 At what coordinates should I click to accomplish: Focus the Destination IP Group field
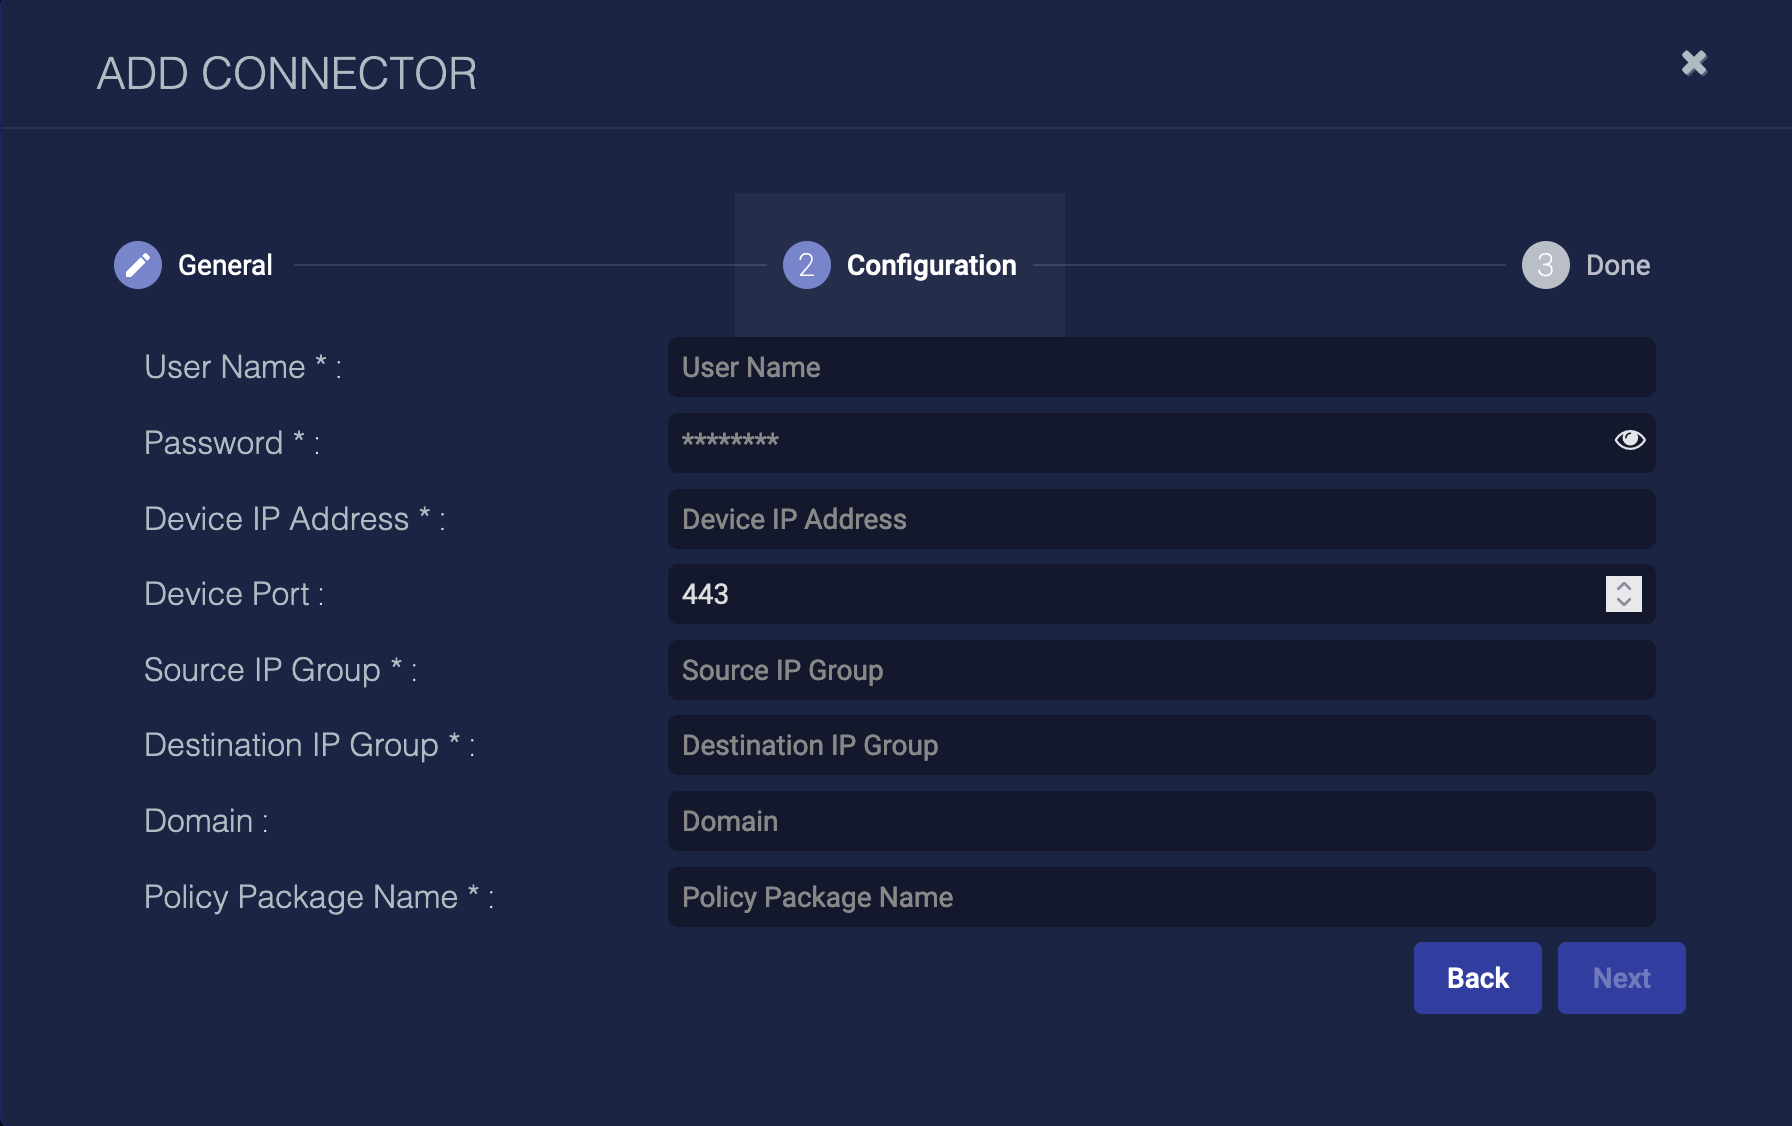pyautogui.click(x=1160, y=745)
